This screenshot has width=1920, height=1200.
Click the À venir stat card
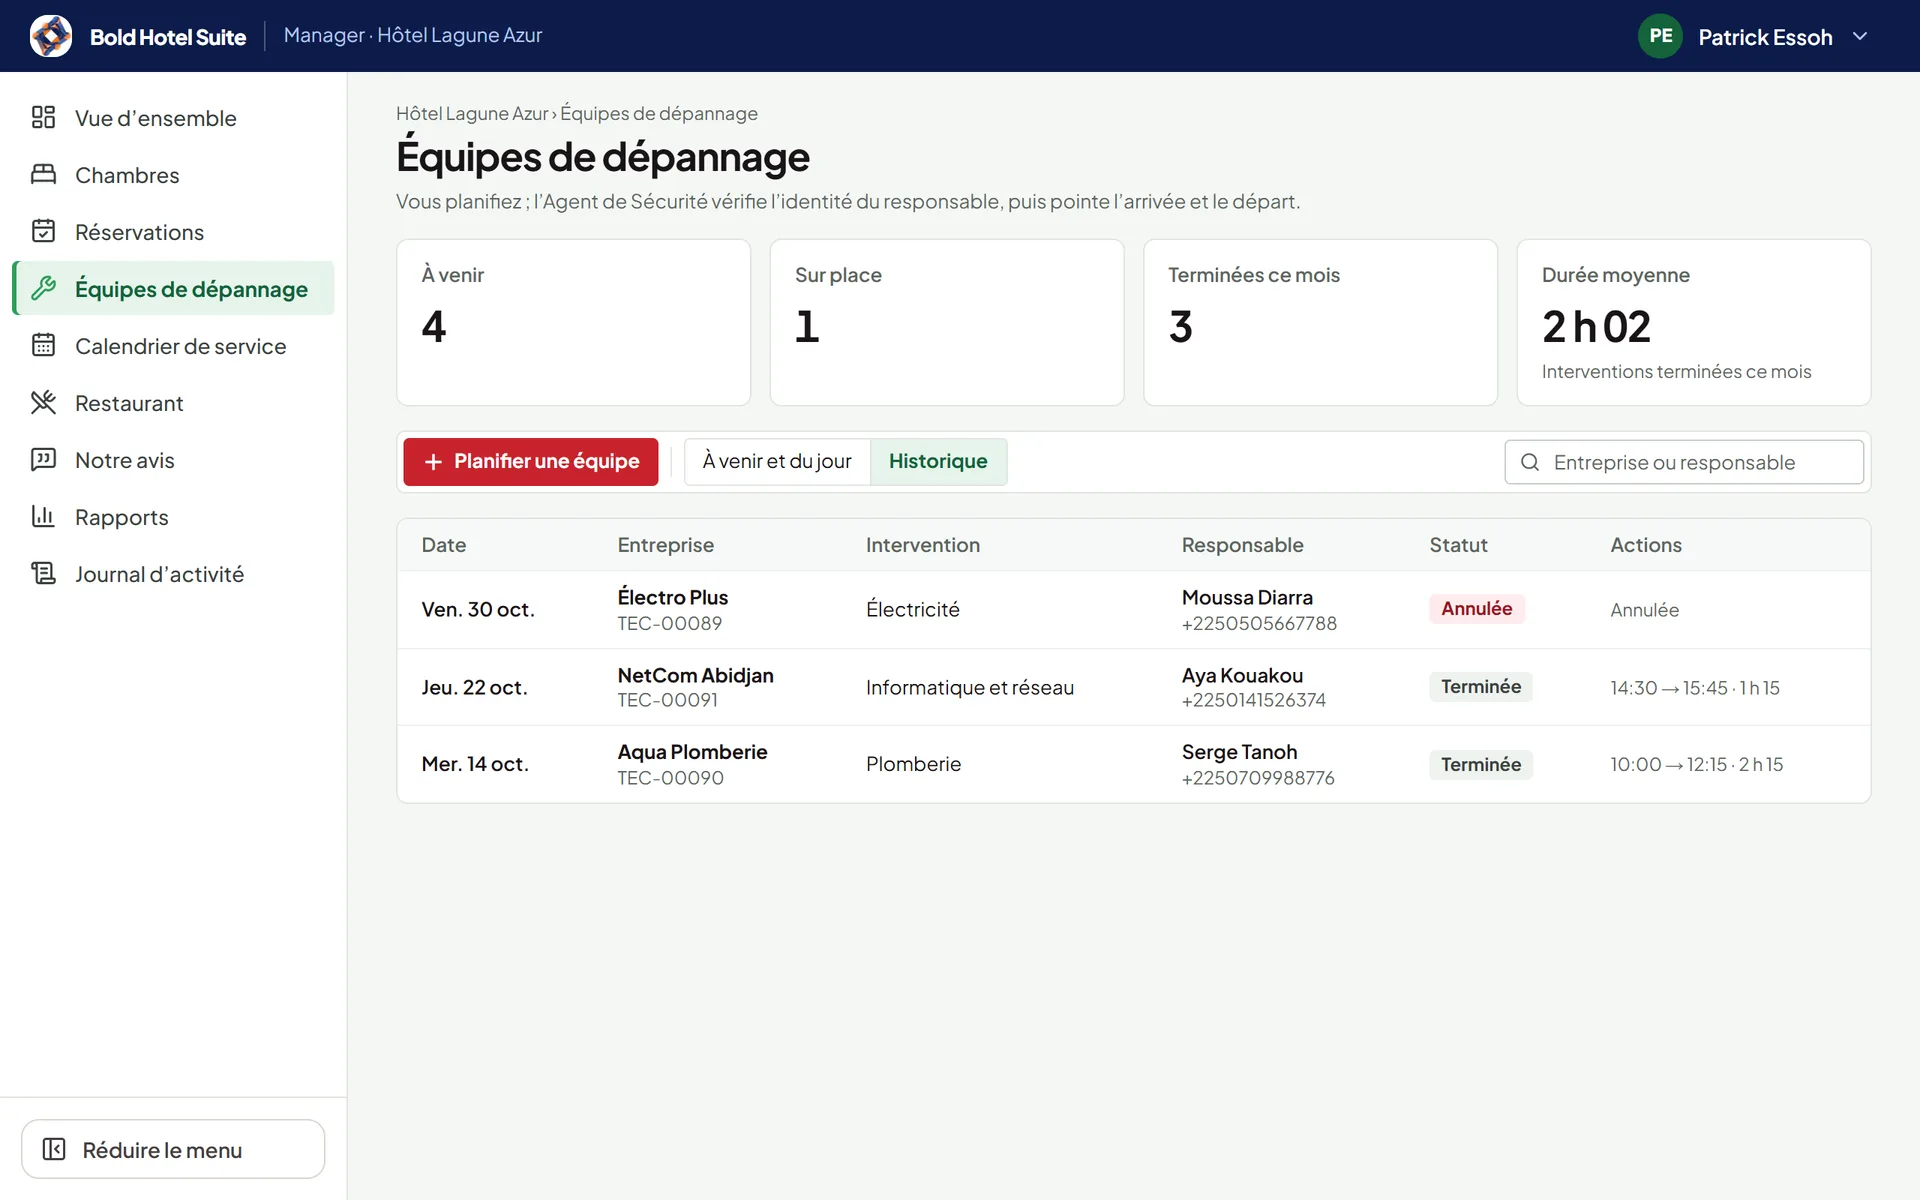click(574, 322)
